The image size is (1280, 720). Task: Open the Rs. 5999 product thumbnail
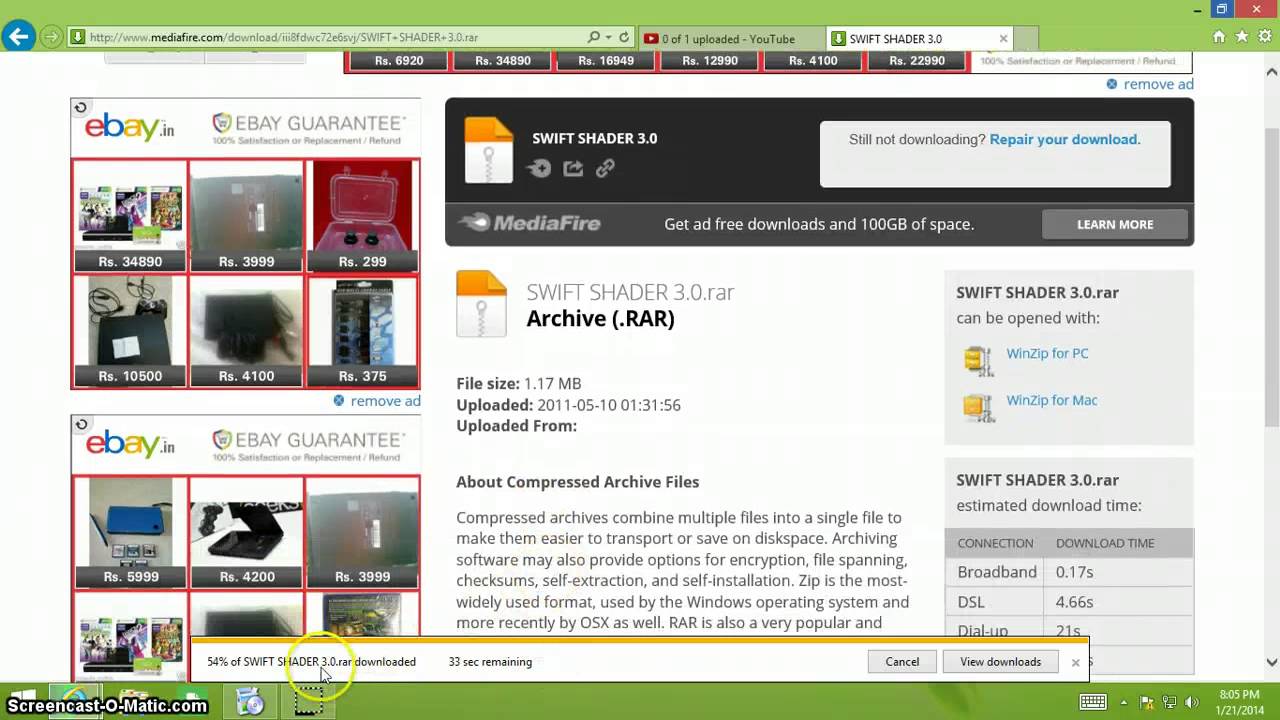click(130, 532)
